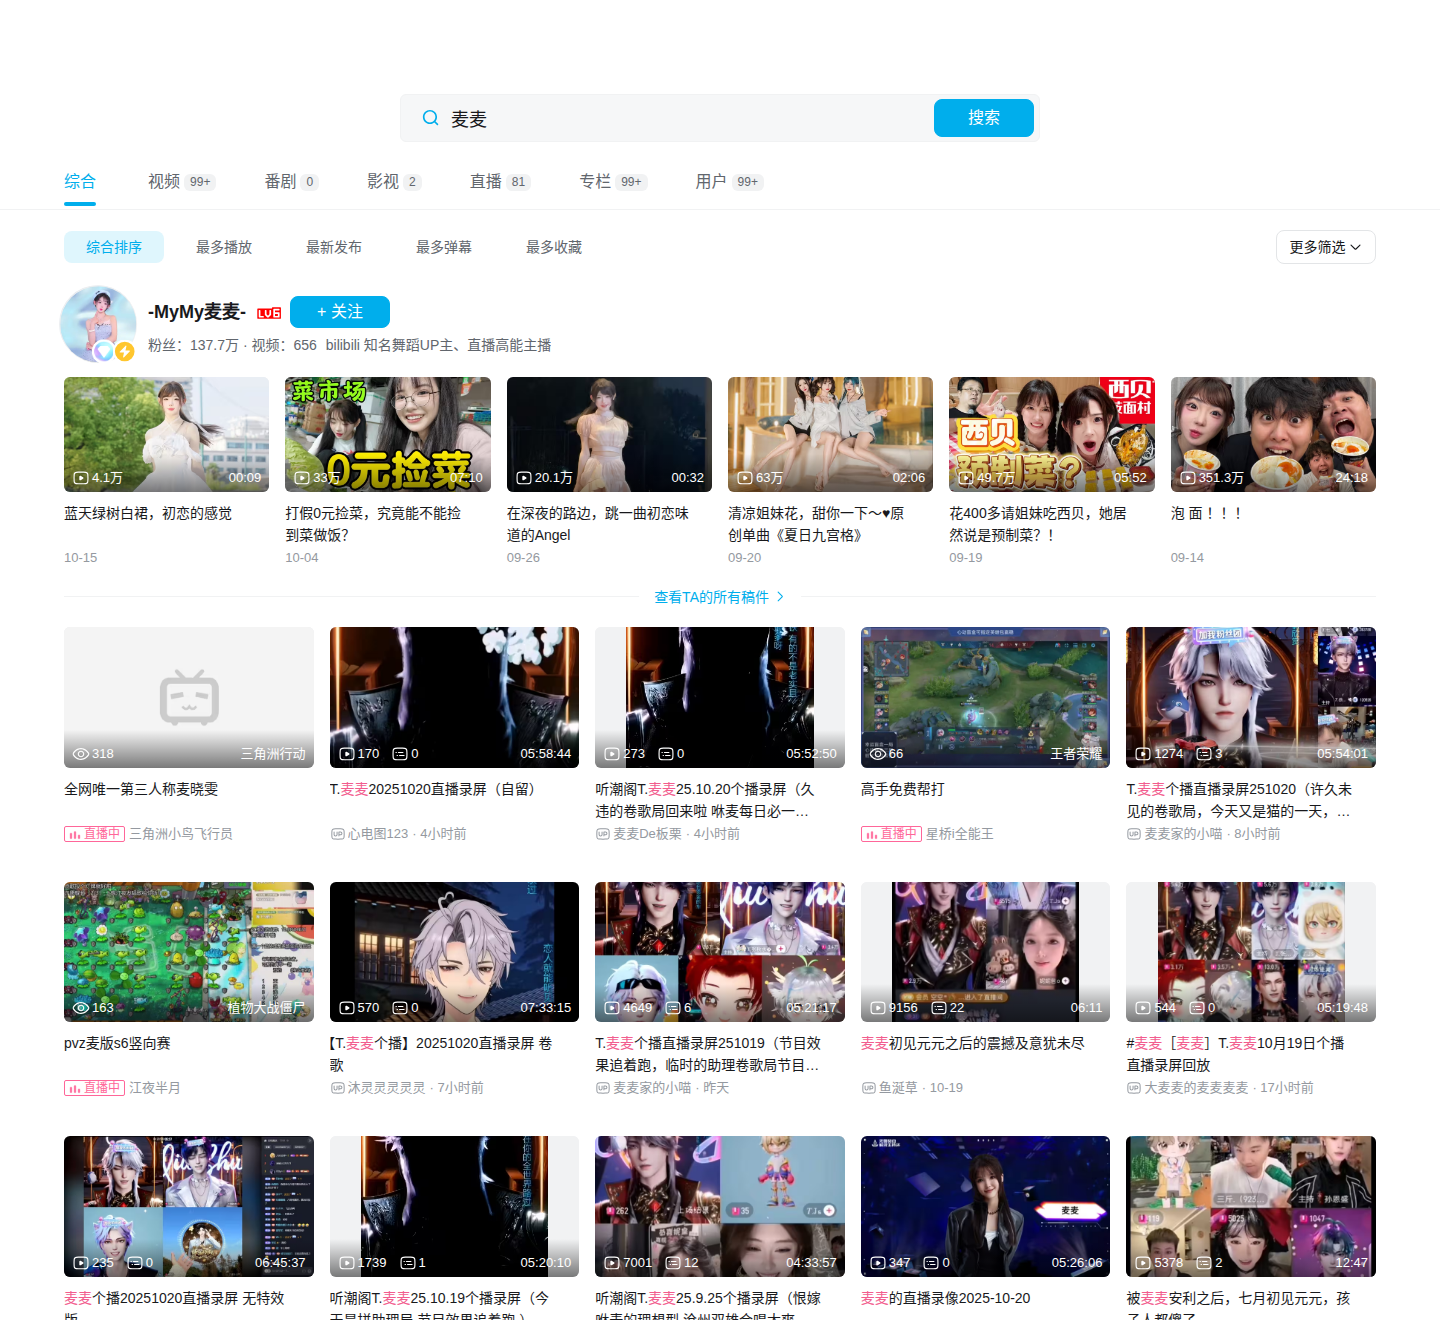Follow -MyMy麦麦- with the 关注 button

pos(340,312)
